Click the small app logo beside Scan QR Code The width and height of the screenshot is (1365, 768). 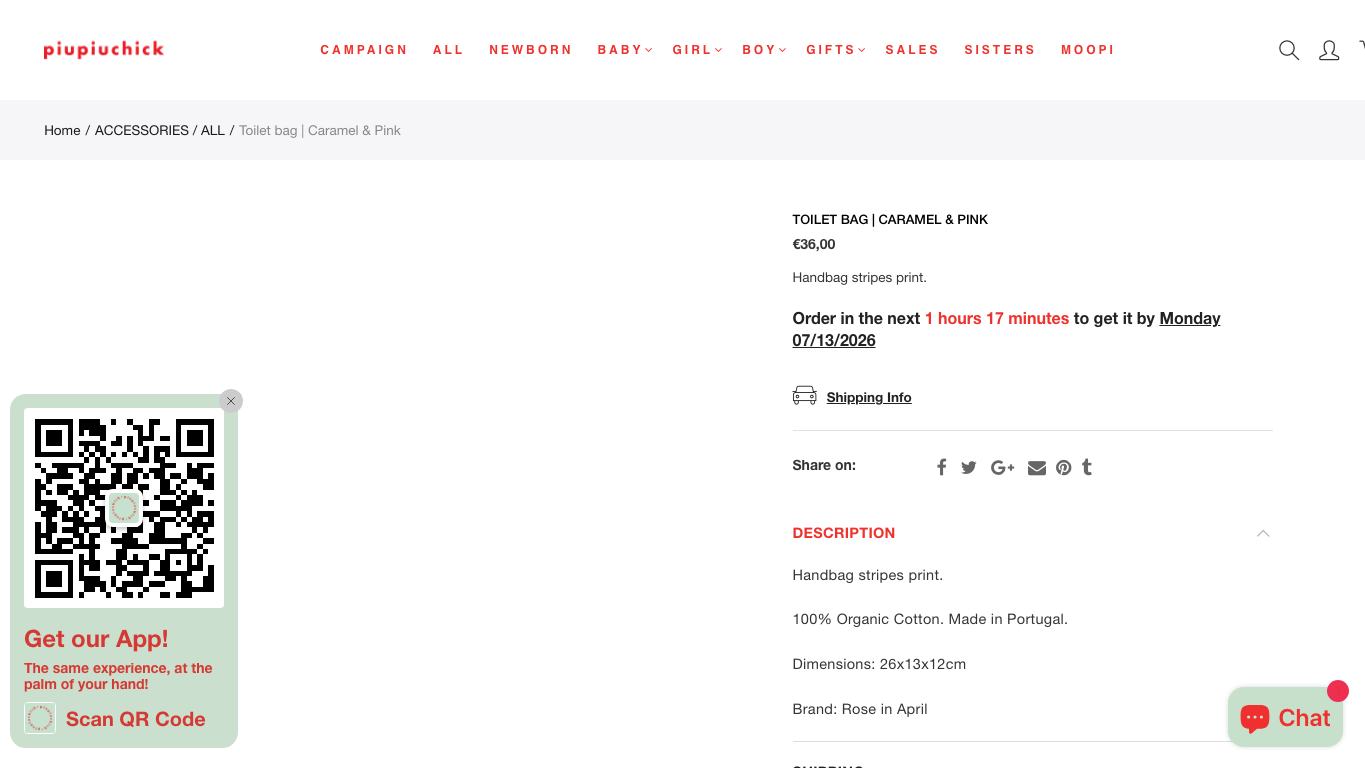(40, 718)
